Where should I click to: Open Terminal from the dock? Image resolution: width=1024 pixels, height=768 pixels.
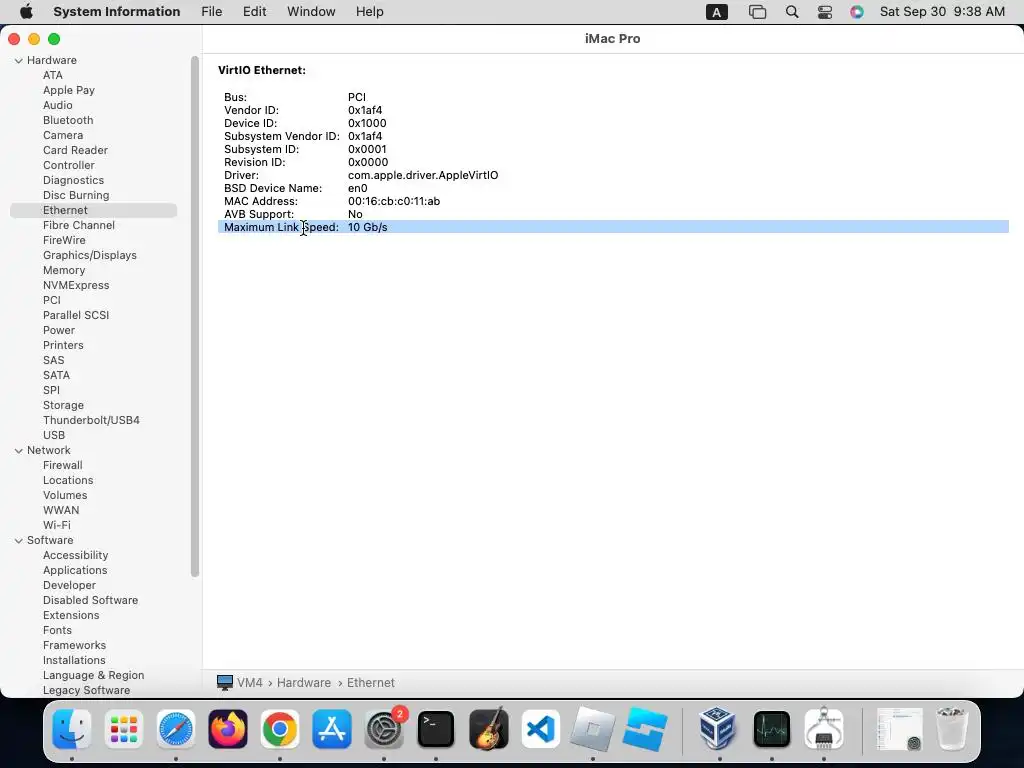pos(436,729)
